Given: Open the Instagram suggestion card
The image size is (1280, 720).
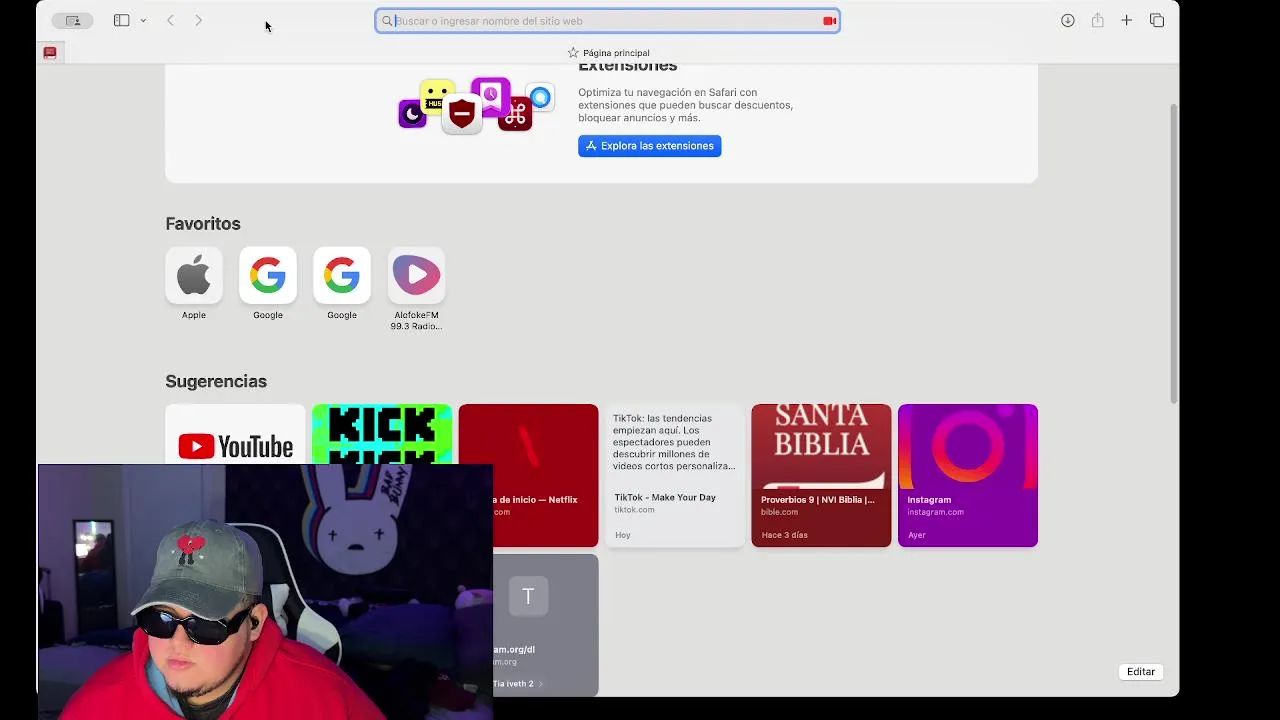Looking at the screenshot, I should tap(968, 475).
